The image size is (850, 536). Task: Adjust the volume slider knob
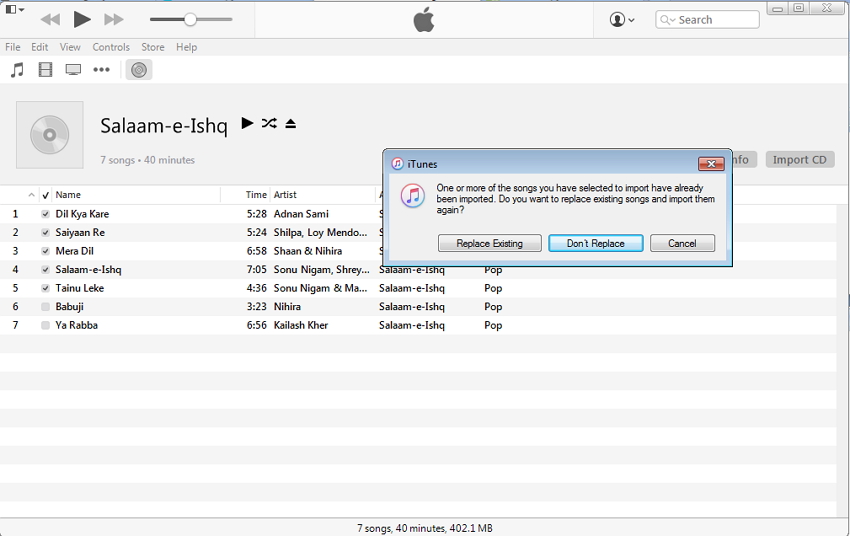190,19
